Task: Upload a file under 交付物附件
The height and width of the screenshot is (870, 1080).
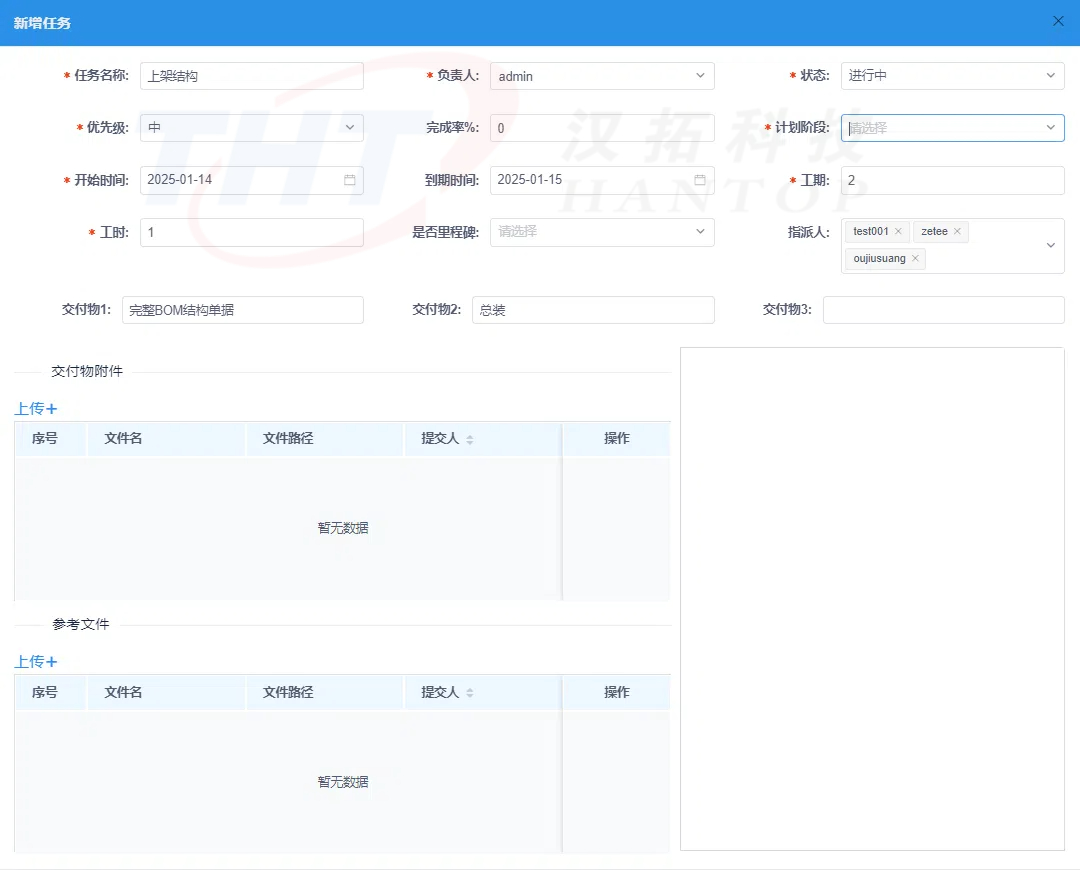Action: click(36, 409)
